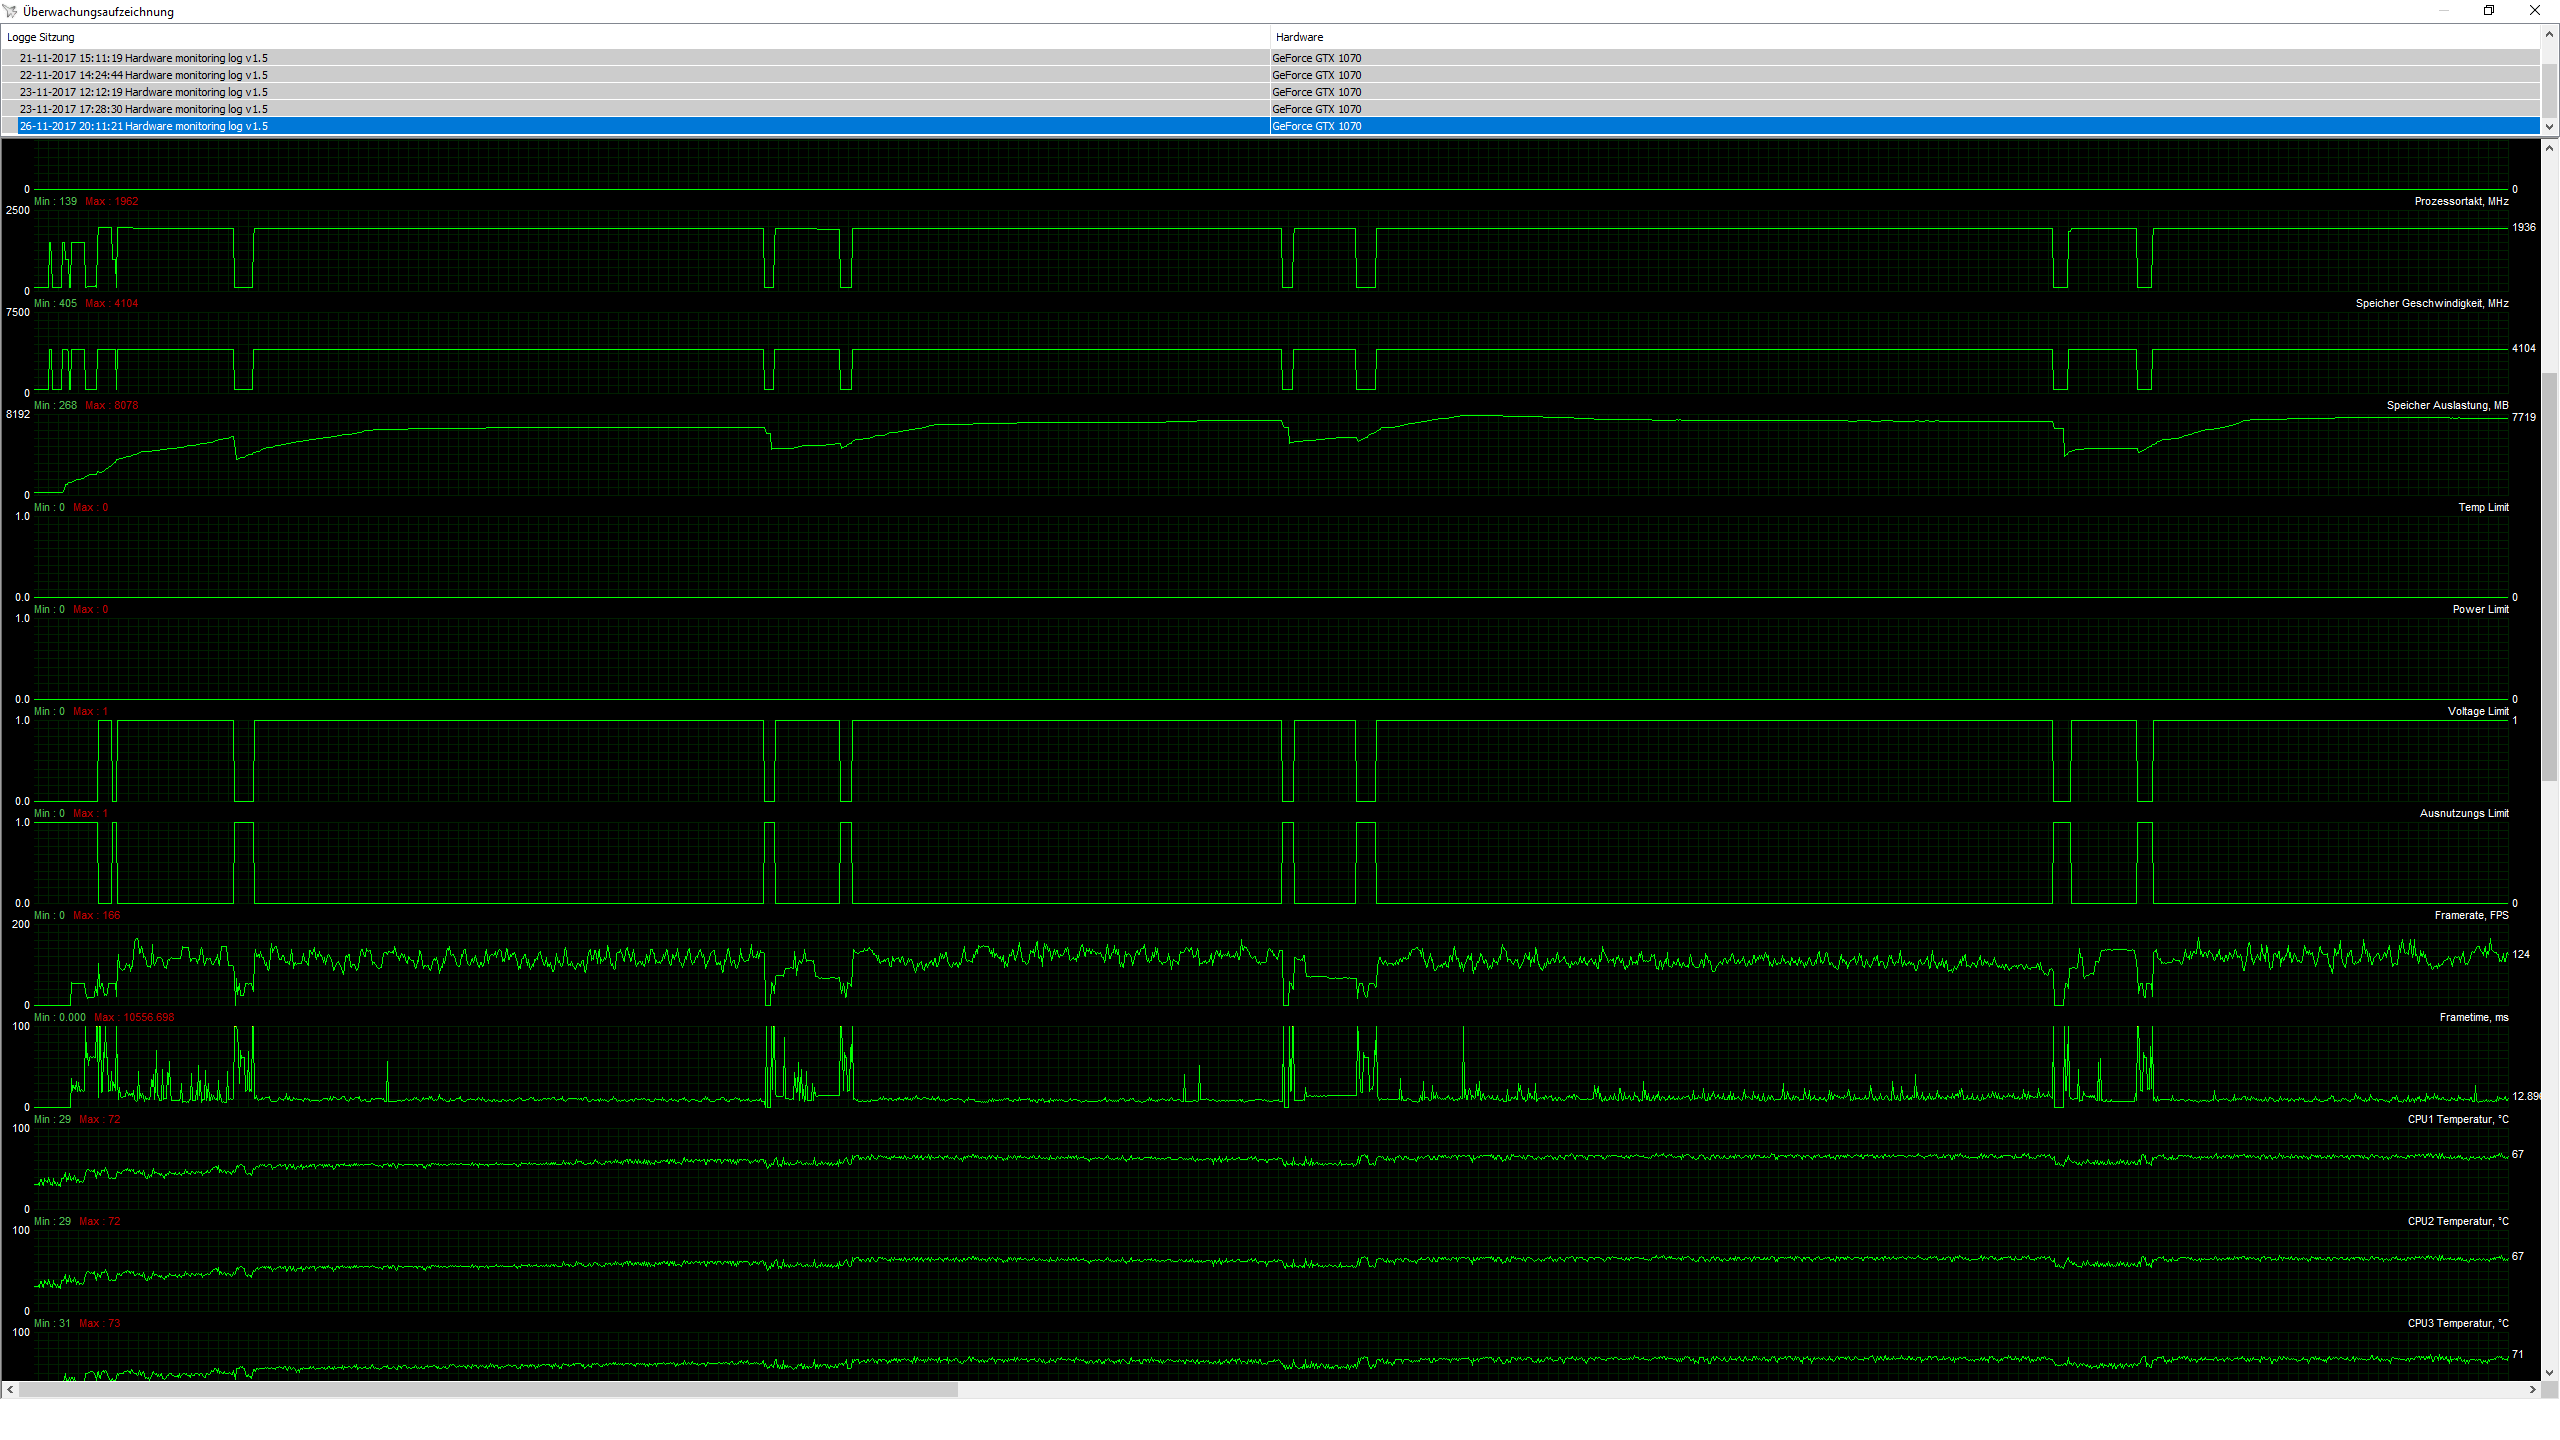Click graph pane scroll up arrow

pyautogui.click(x=2550, y=148)
